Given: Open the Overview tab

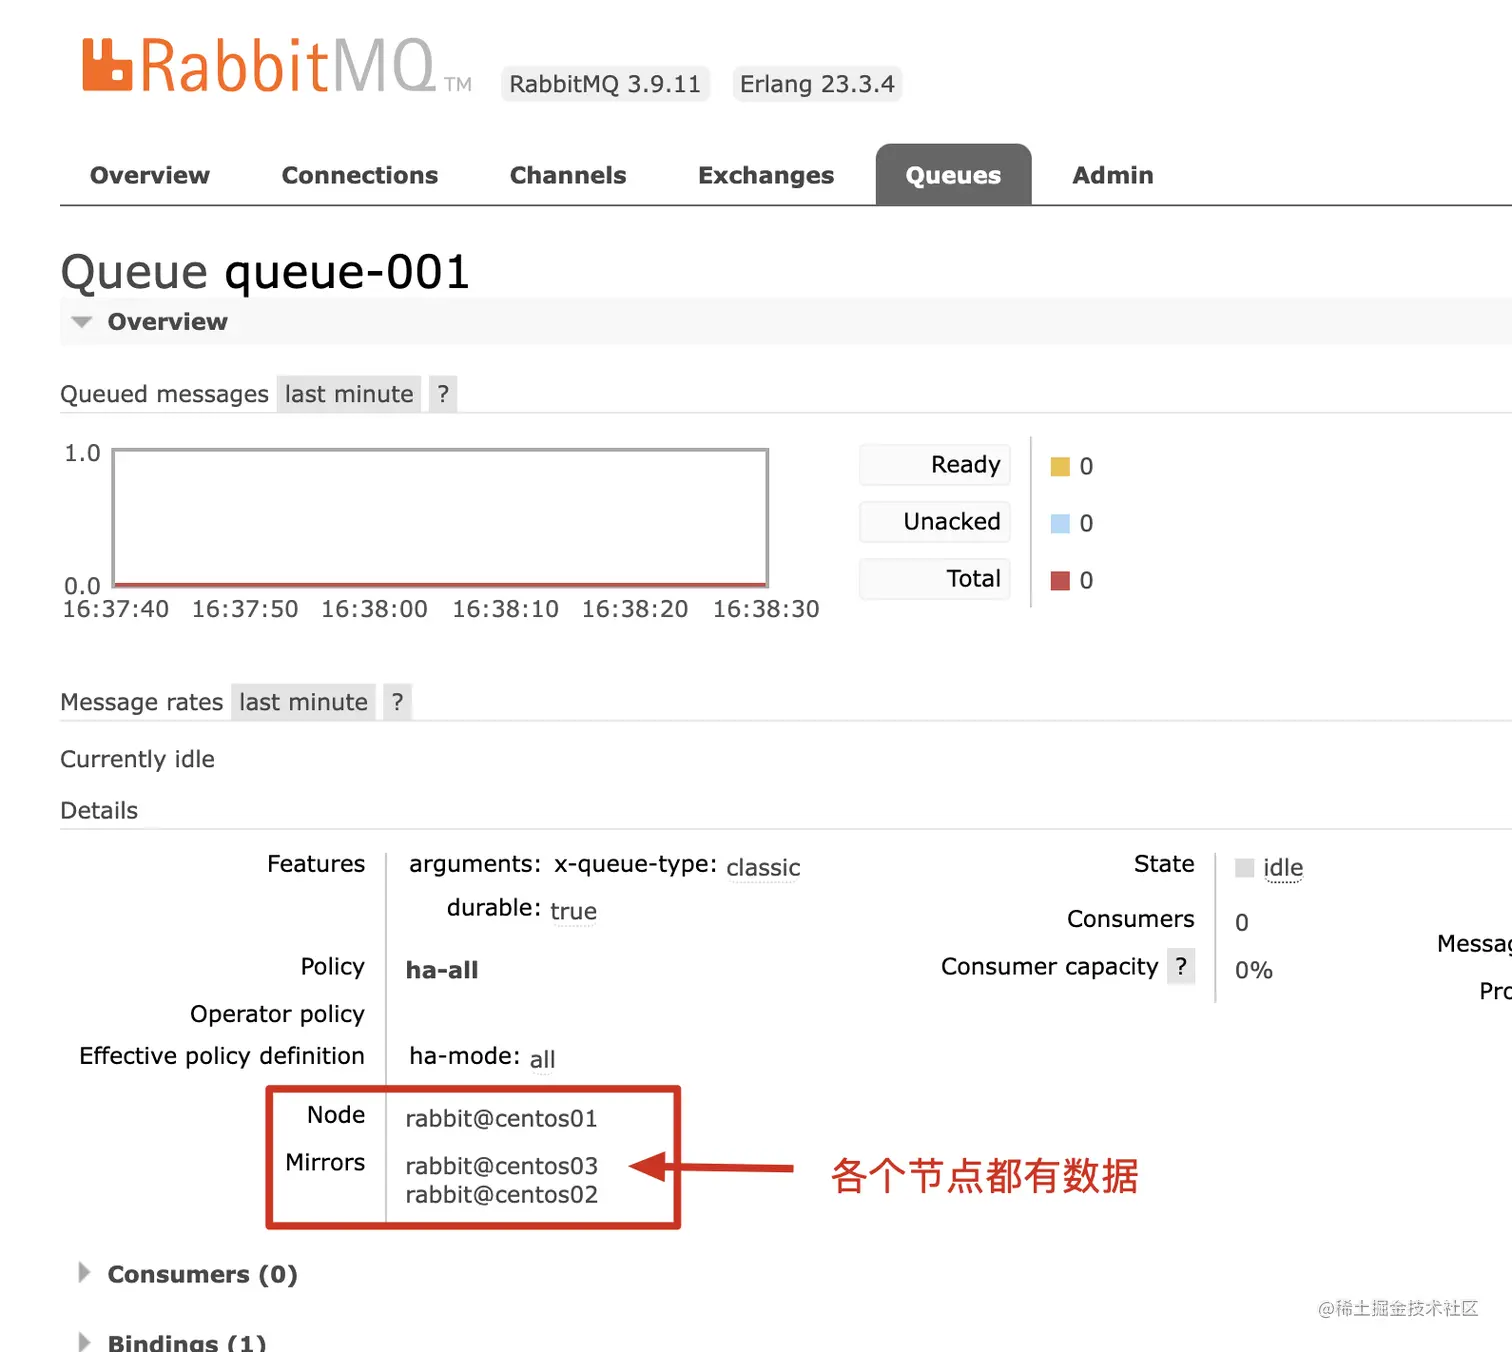Looking at the screenshot, I should tap(150, 175).
